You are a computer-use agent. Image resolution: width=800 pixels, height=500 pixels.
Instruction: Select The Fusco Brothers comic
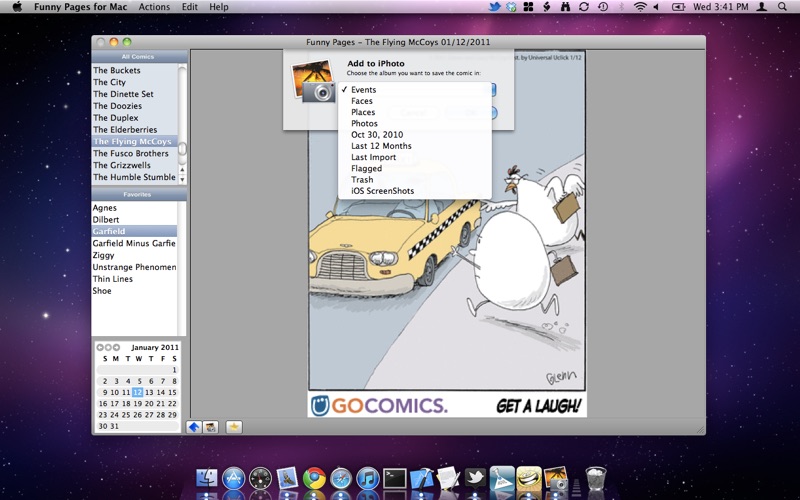point(135,153)
